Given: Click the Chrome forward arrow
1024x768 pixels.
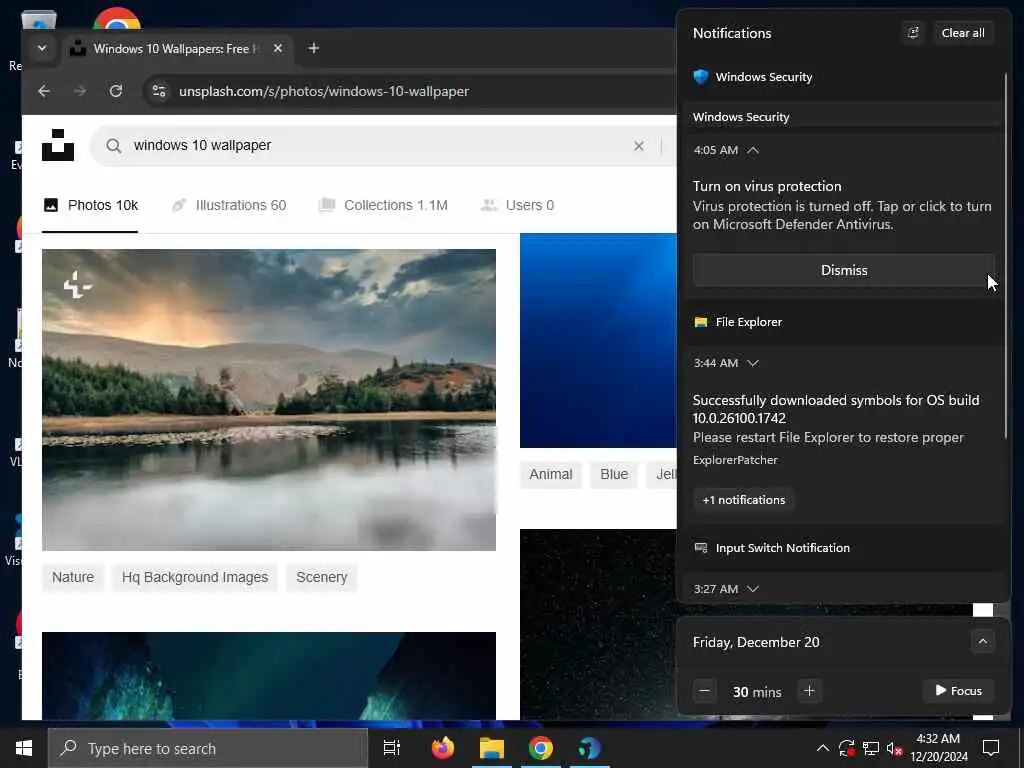Looking at the screenshot, I should click(x=80, y=91).
